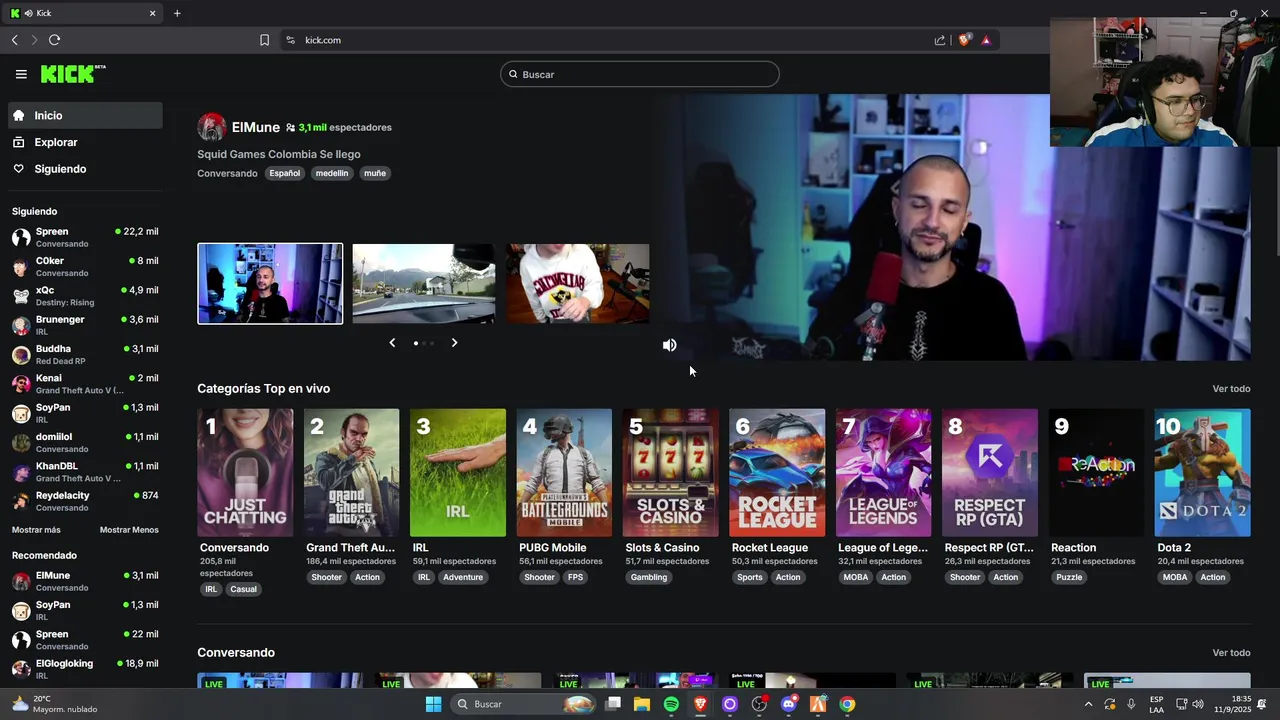Viewport: 1280px width, 720px height.
Task: Open File Explorer from taskbar
Action: tap(642, 704)
